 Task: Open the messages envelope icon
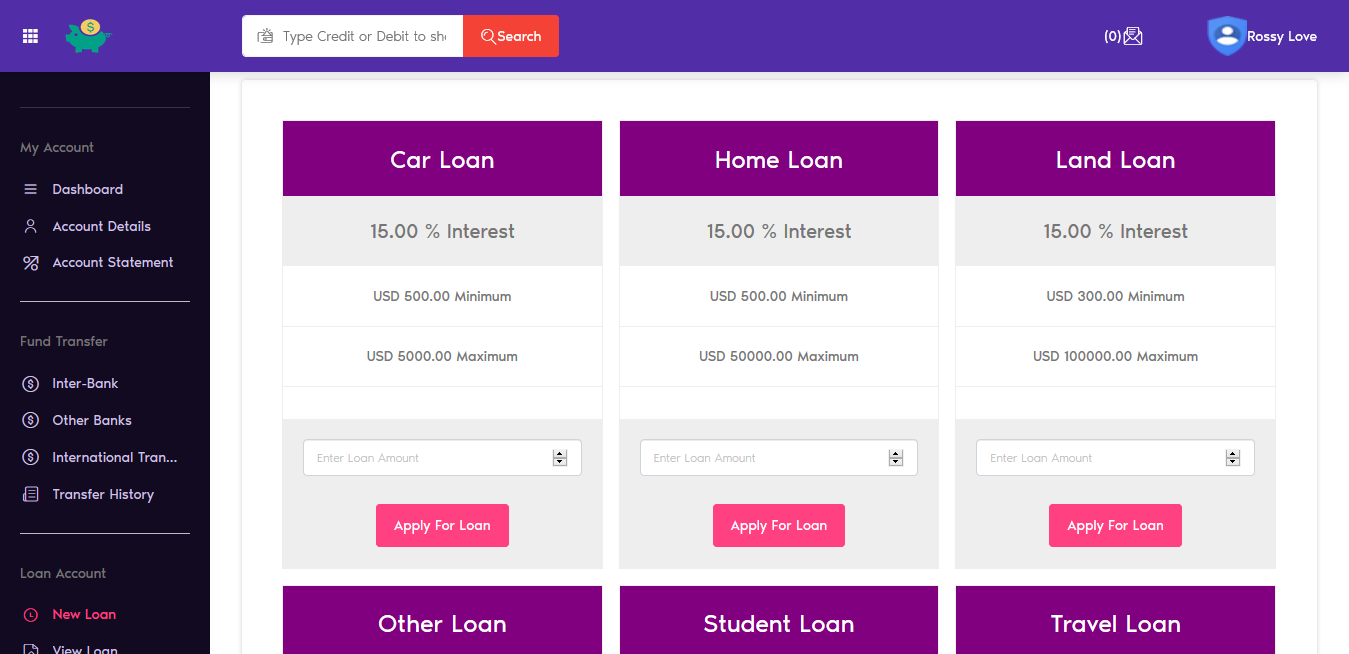(x=1133, y=36)
